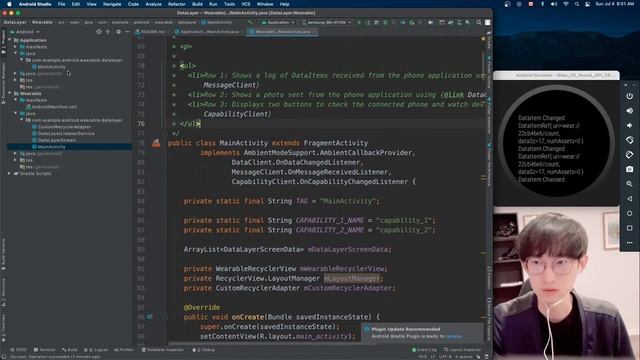The height and width of the screenshot is (360, 640).
Task: Decrease emulator volume
Action: click(x=629, y=125)
